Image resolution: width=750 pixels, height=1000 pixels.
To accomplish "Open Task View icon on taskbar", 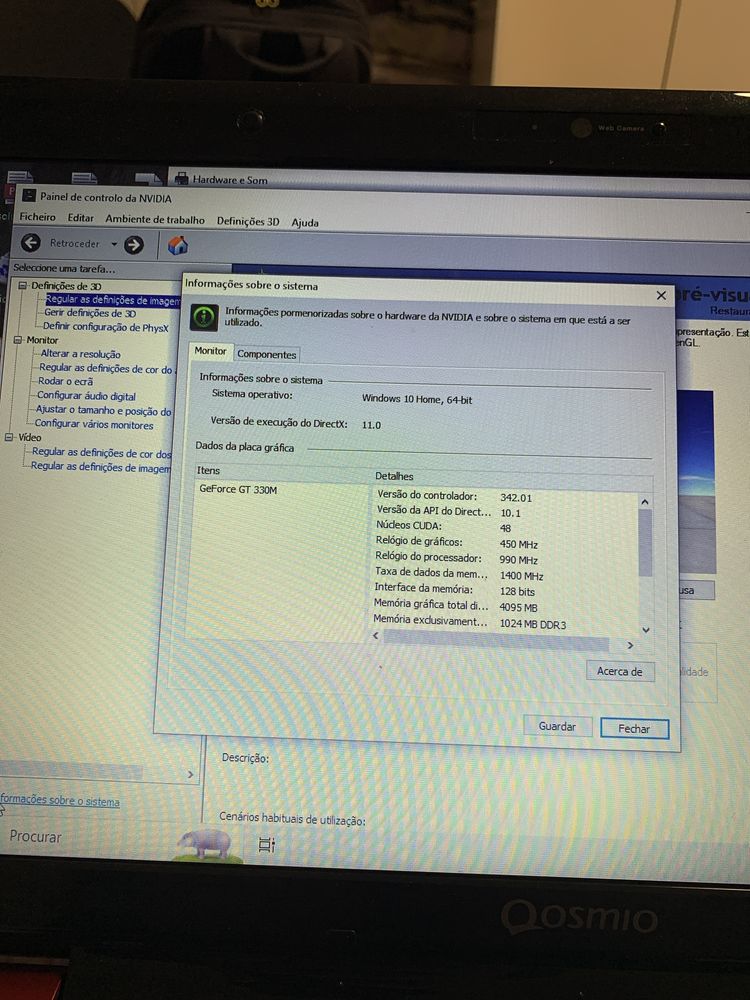I will (x=267, y=845).
